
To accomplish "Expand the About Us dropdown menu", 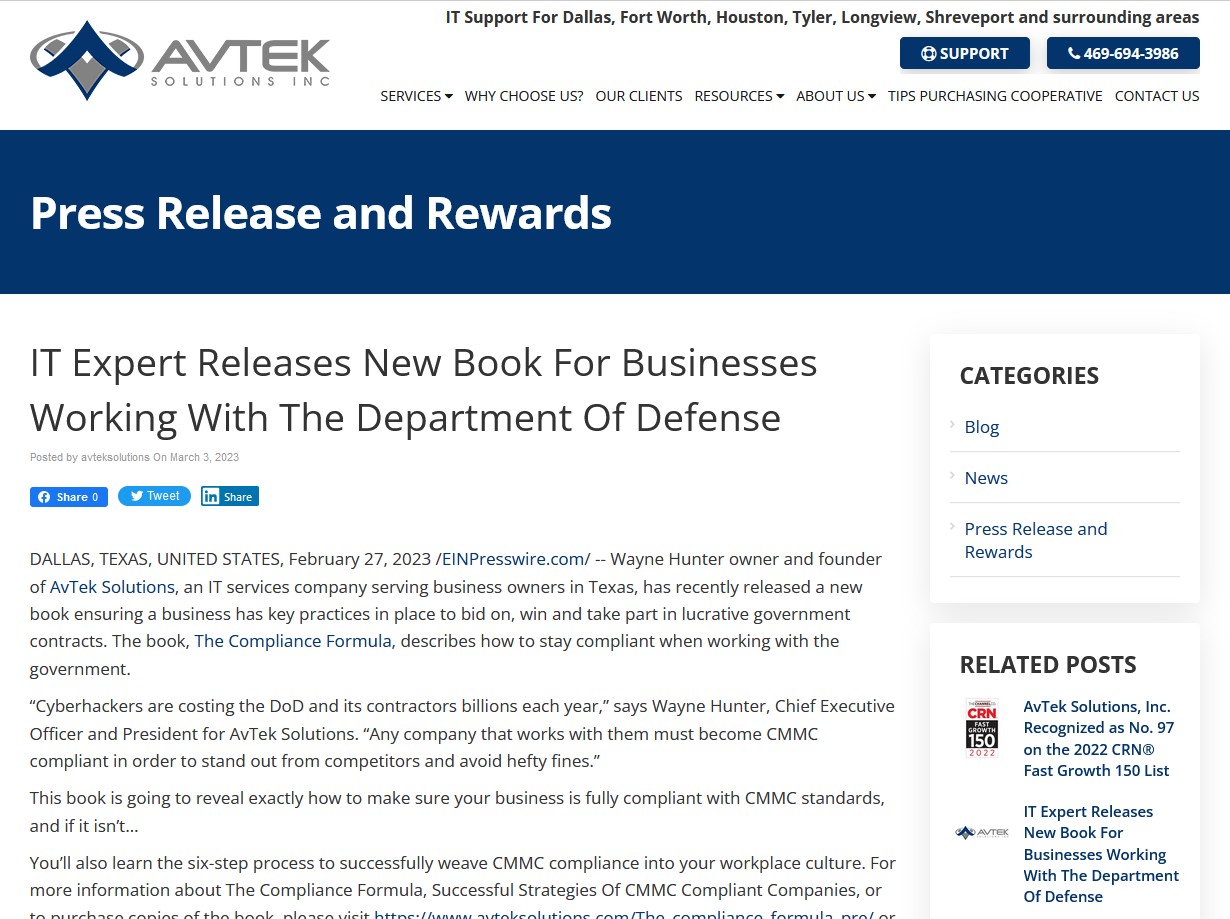I will [x=836, y=96].
